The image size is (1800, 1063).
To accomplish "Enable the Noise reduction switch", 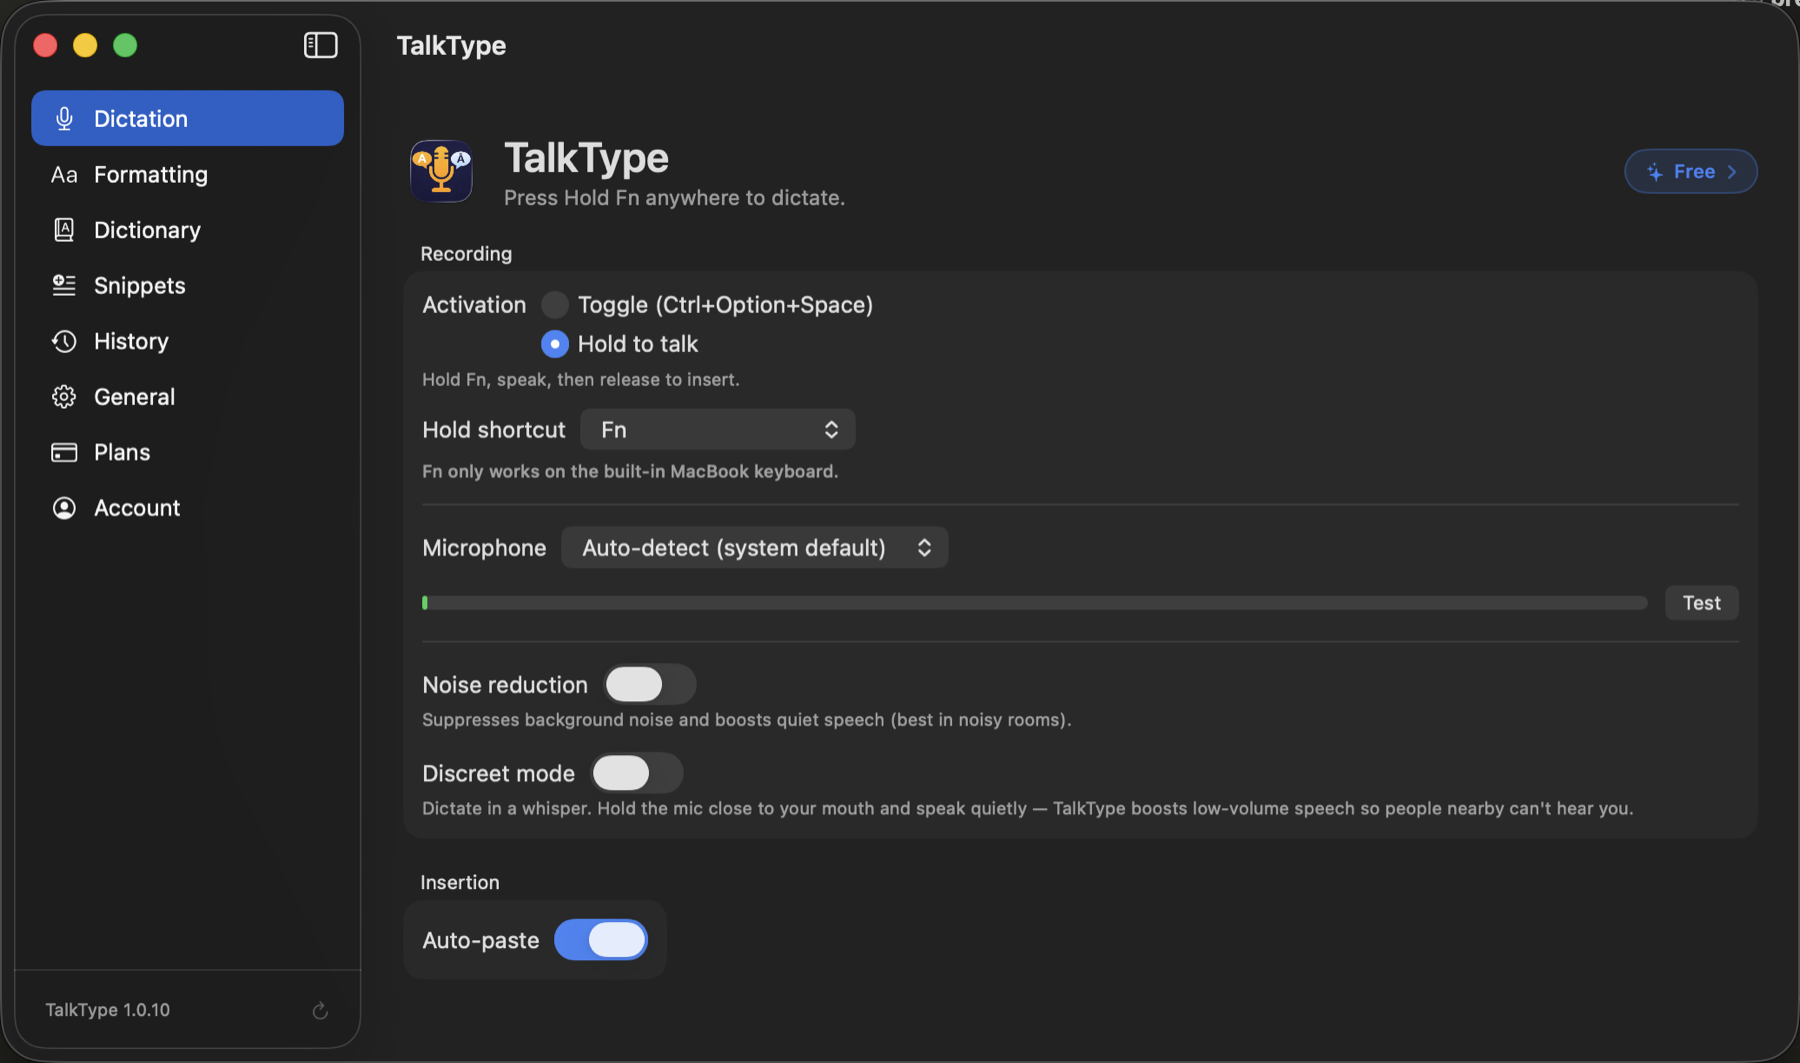I will click(650, 685).
